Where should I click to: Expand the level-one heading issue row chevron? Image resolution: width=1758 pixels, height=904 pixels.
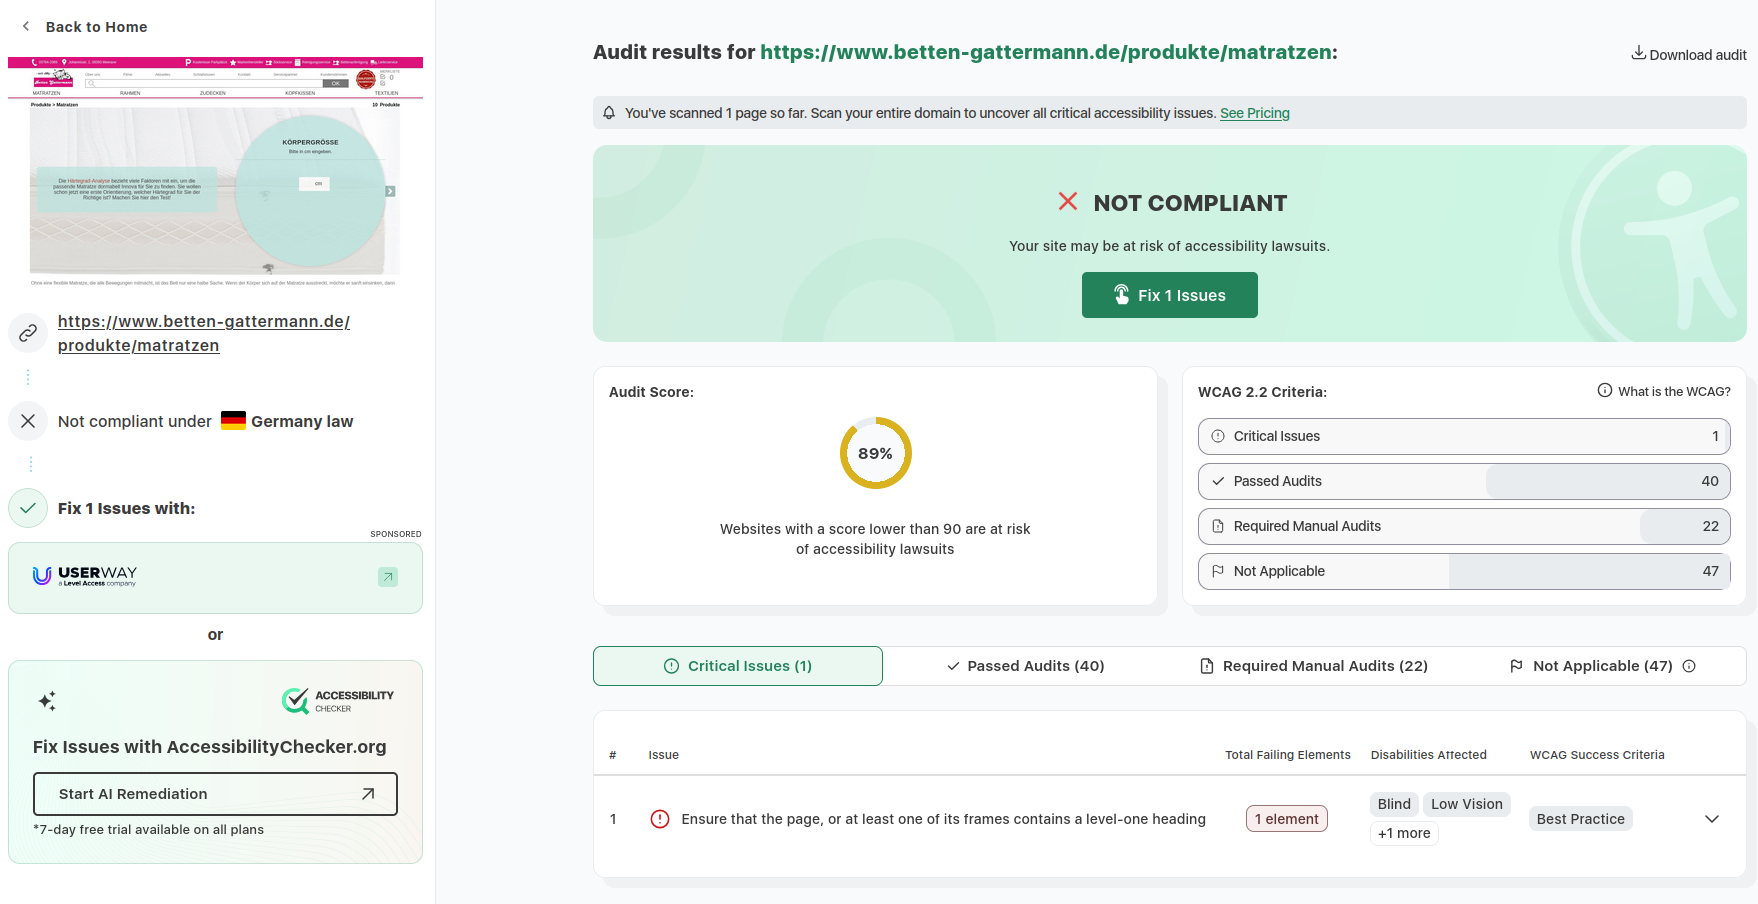point(1712,819)
